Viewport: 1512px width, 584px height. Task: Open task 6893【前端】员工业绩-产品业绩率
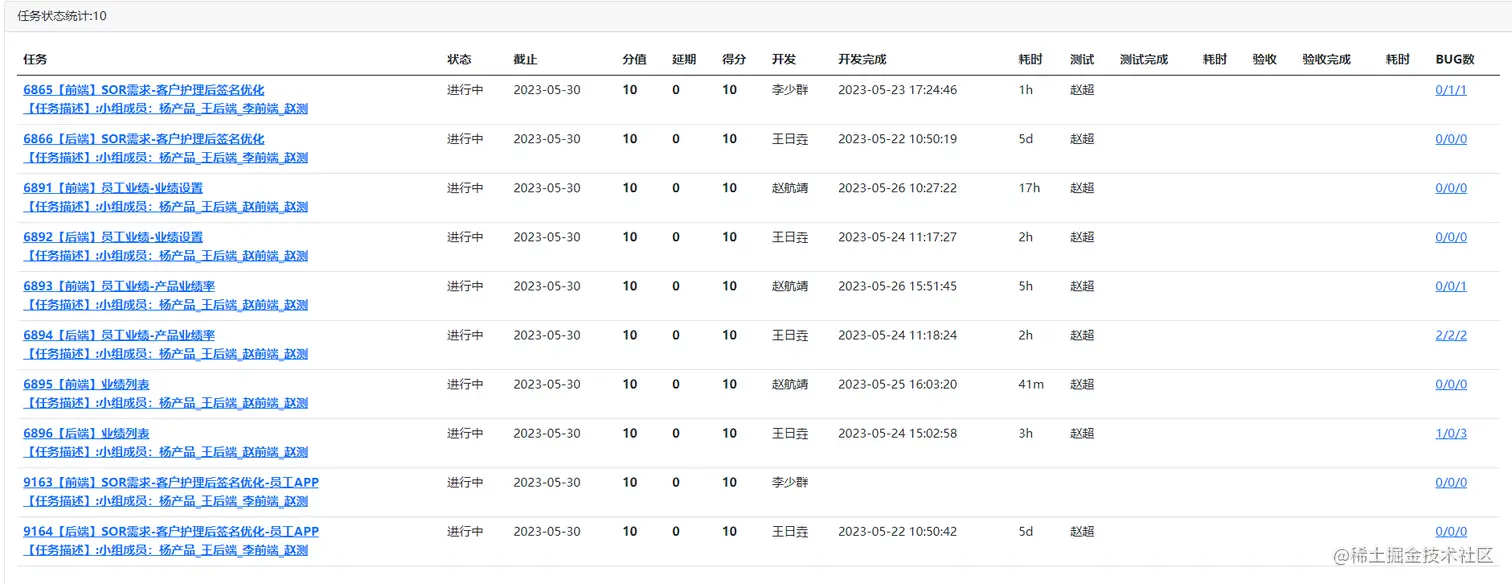click(119, 286)
